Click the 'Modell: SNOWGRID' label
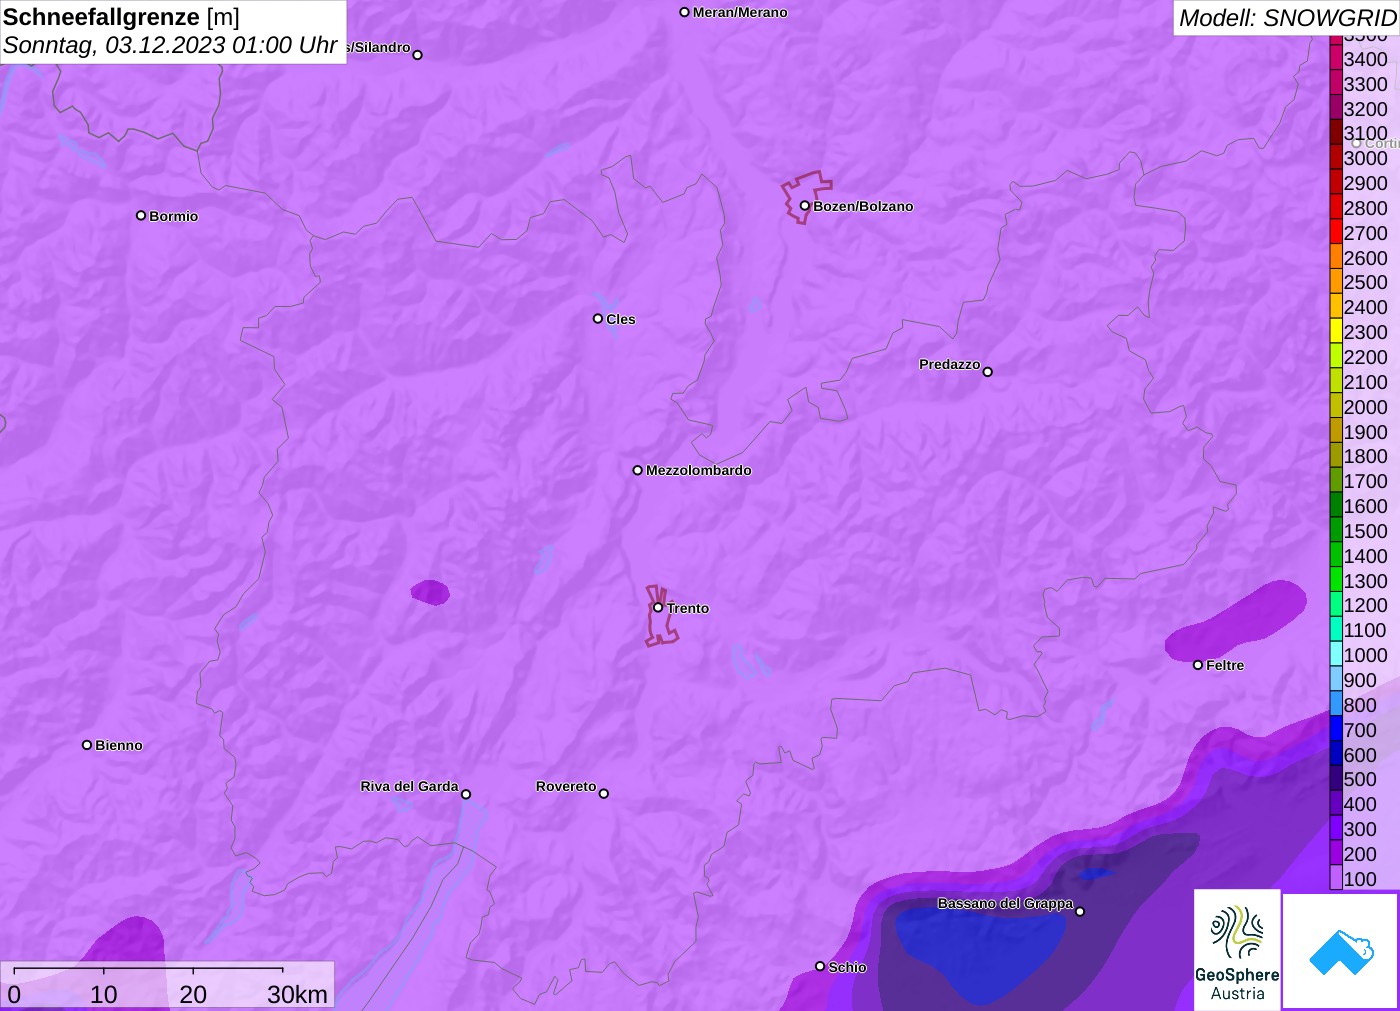Screen dimensions: 1400x1011 [1287, 18]
